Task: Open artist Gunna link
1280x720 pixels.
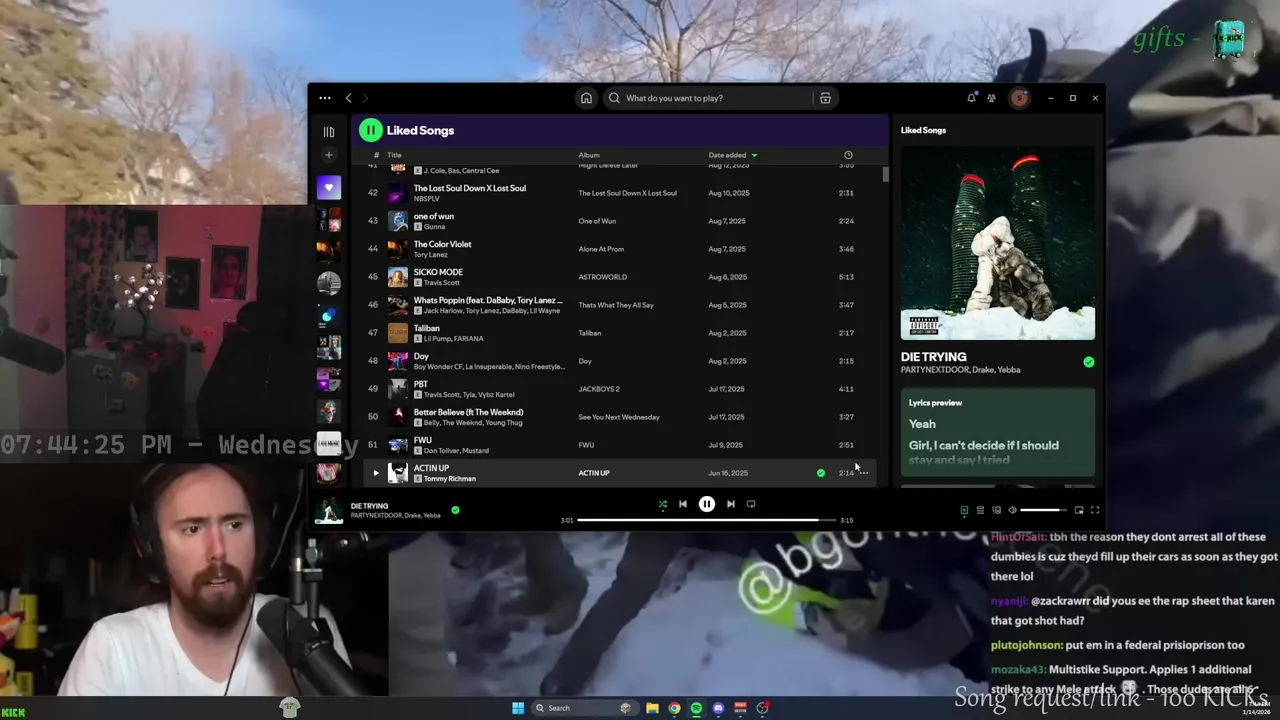Action: click(x=434, y=227)
